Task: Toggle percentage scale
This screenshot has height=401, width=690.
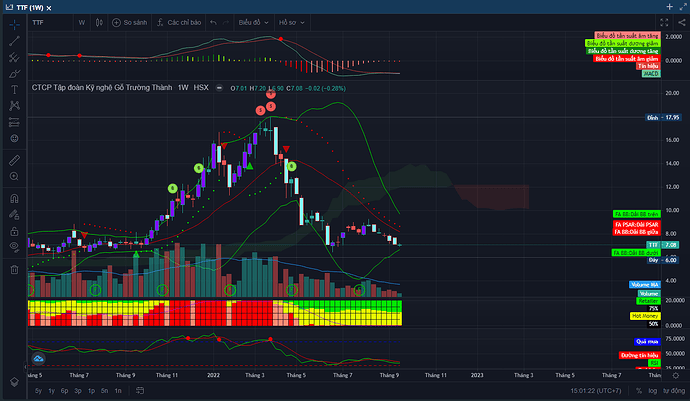Action: click(x=639, y=390)
